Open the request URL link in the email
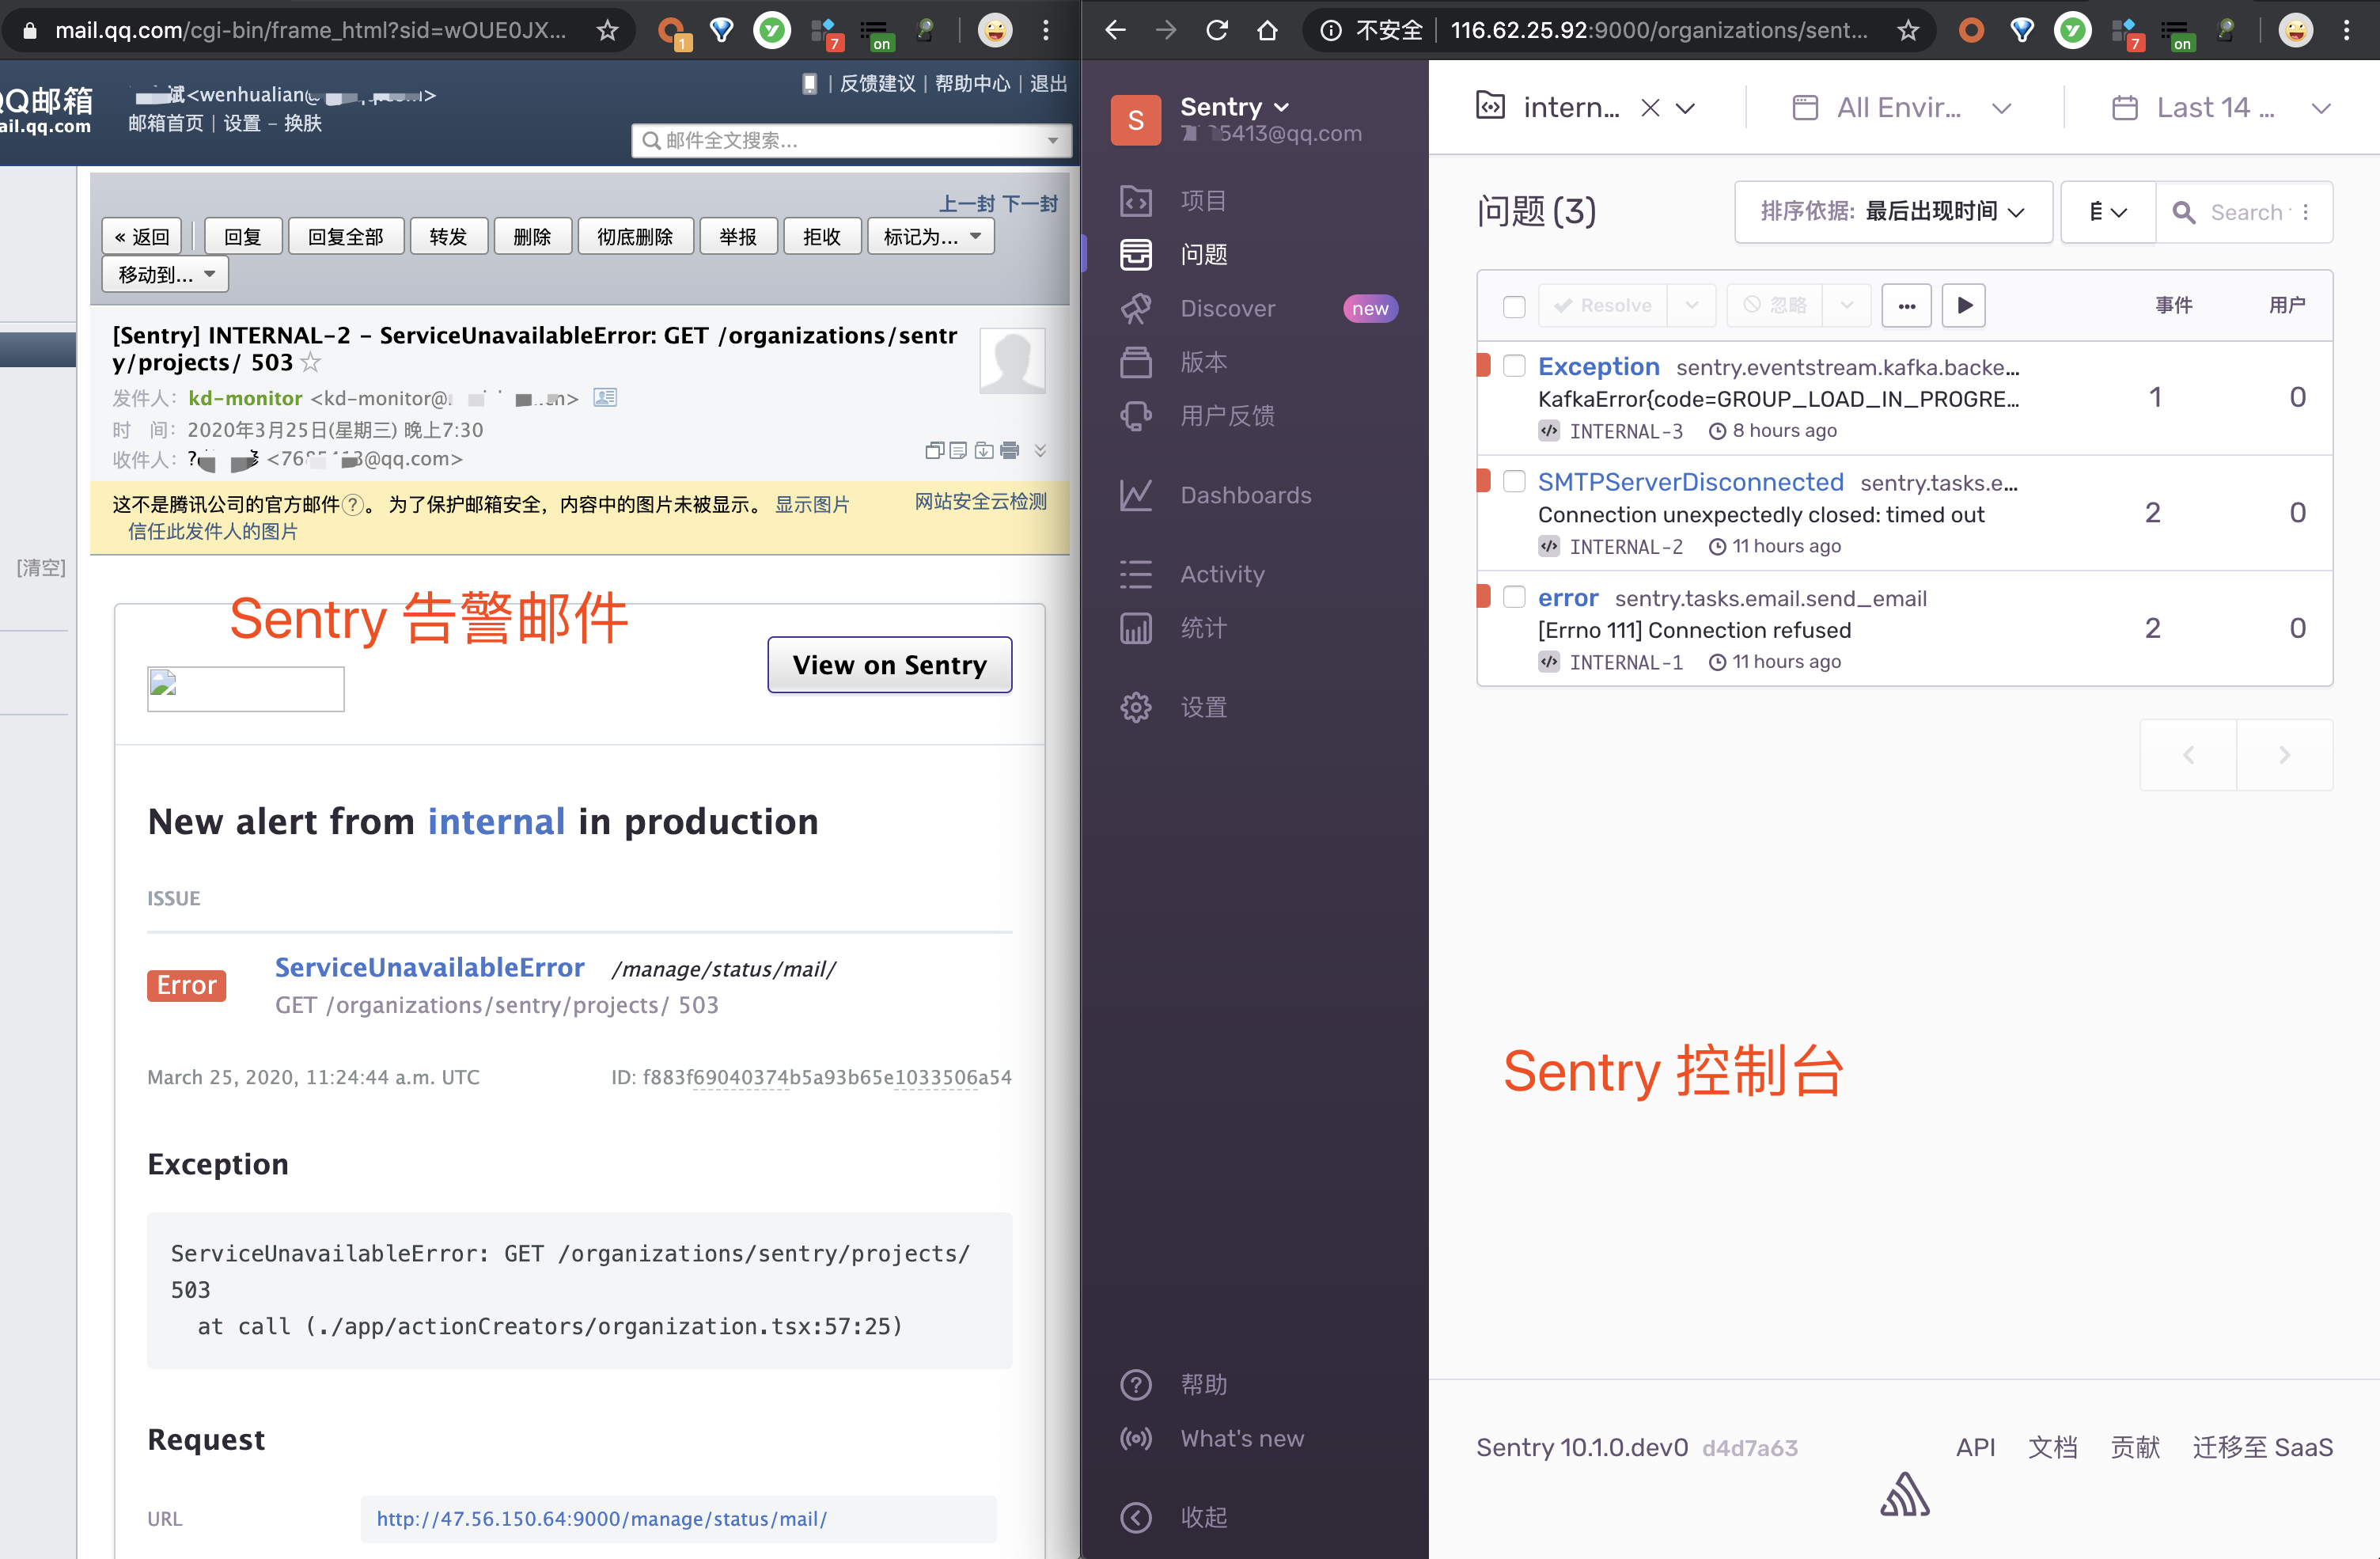Image resolution: width=2380 pixels, height=1559 pixels. point(601,1519)
